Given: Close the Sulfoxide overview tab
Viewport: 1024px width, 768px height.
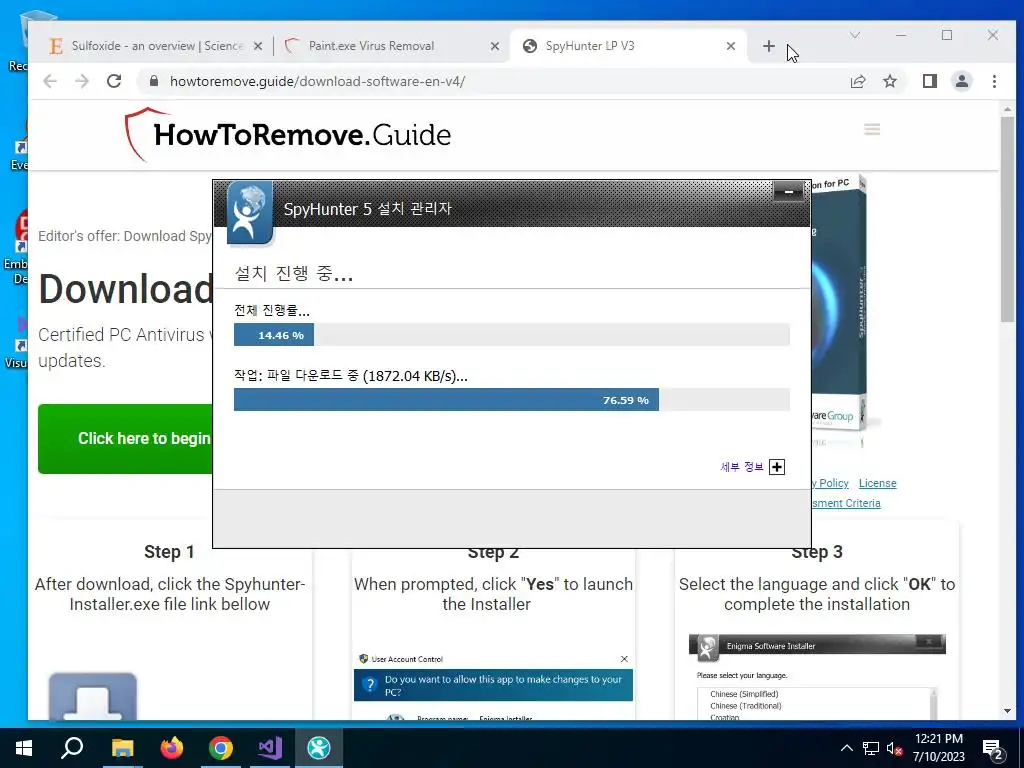Looking at the screenshot, I should click(x=258, y=46).
